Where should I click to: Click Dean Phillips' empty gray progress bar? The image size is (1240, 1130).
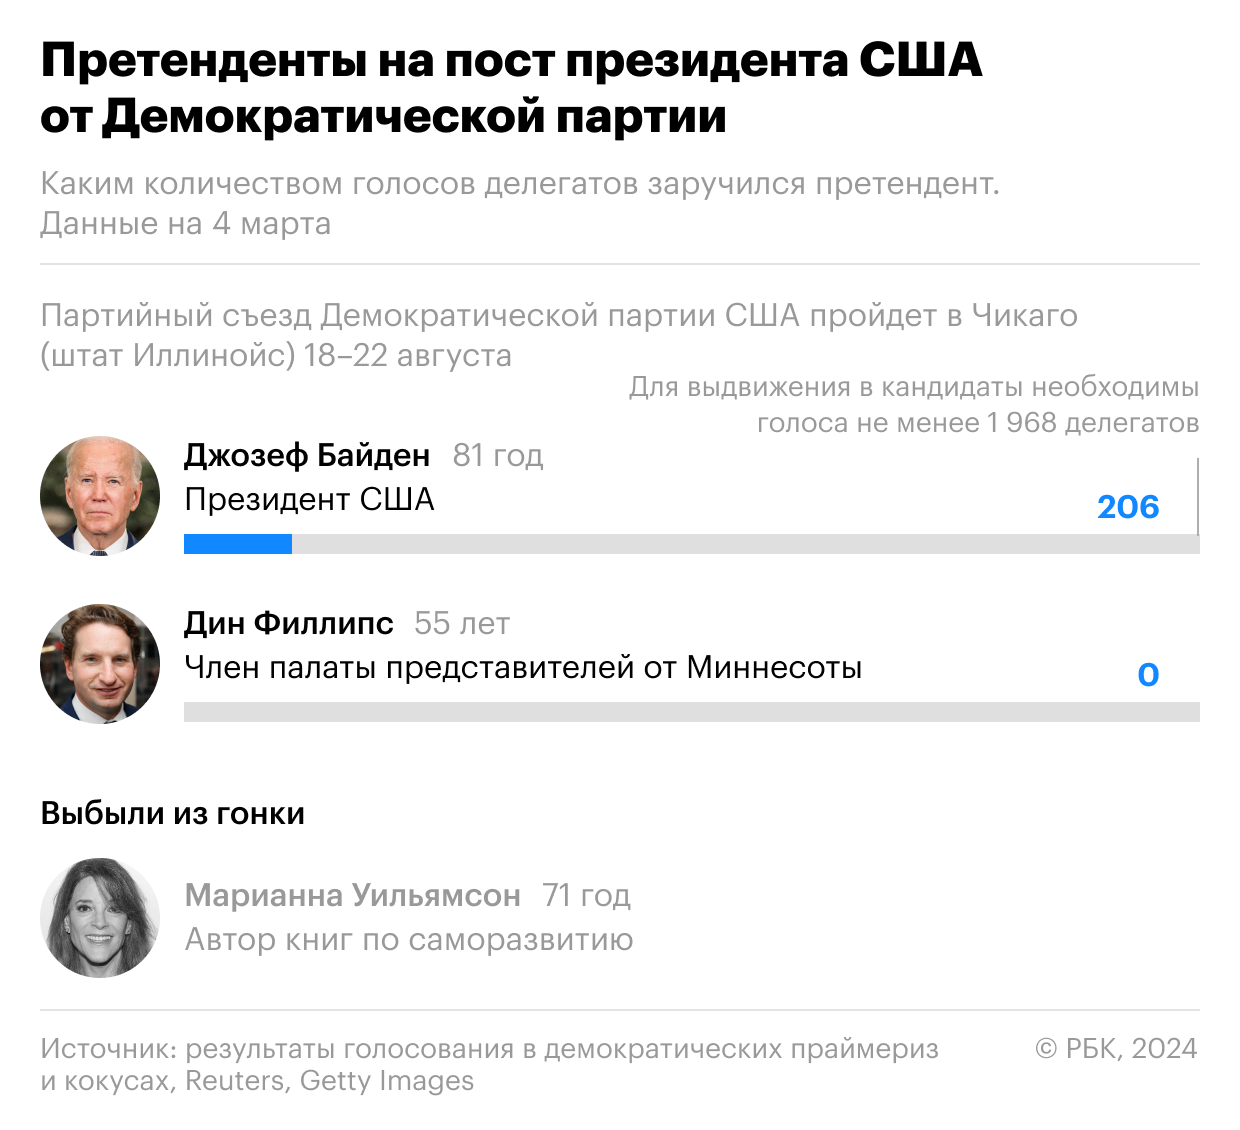(x=690, y=712)
